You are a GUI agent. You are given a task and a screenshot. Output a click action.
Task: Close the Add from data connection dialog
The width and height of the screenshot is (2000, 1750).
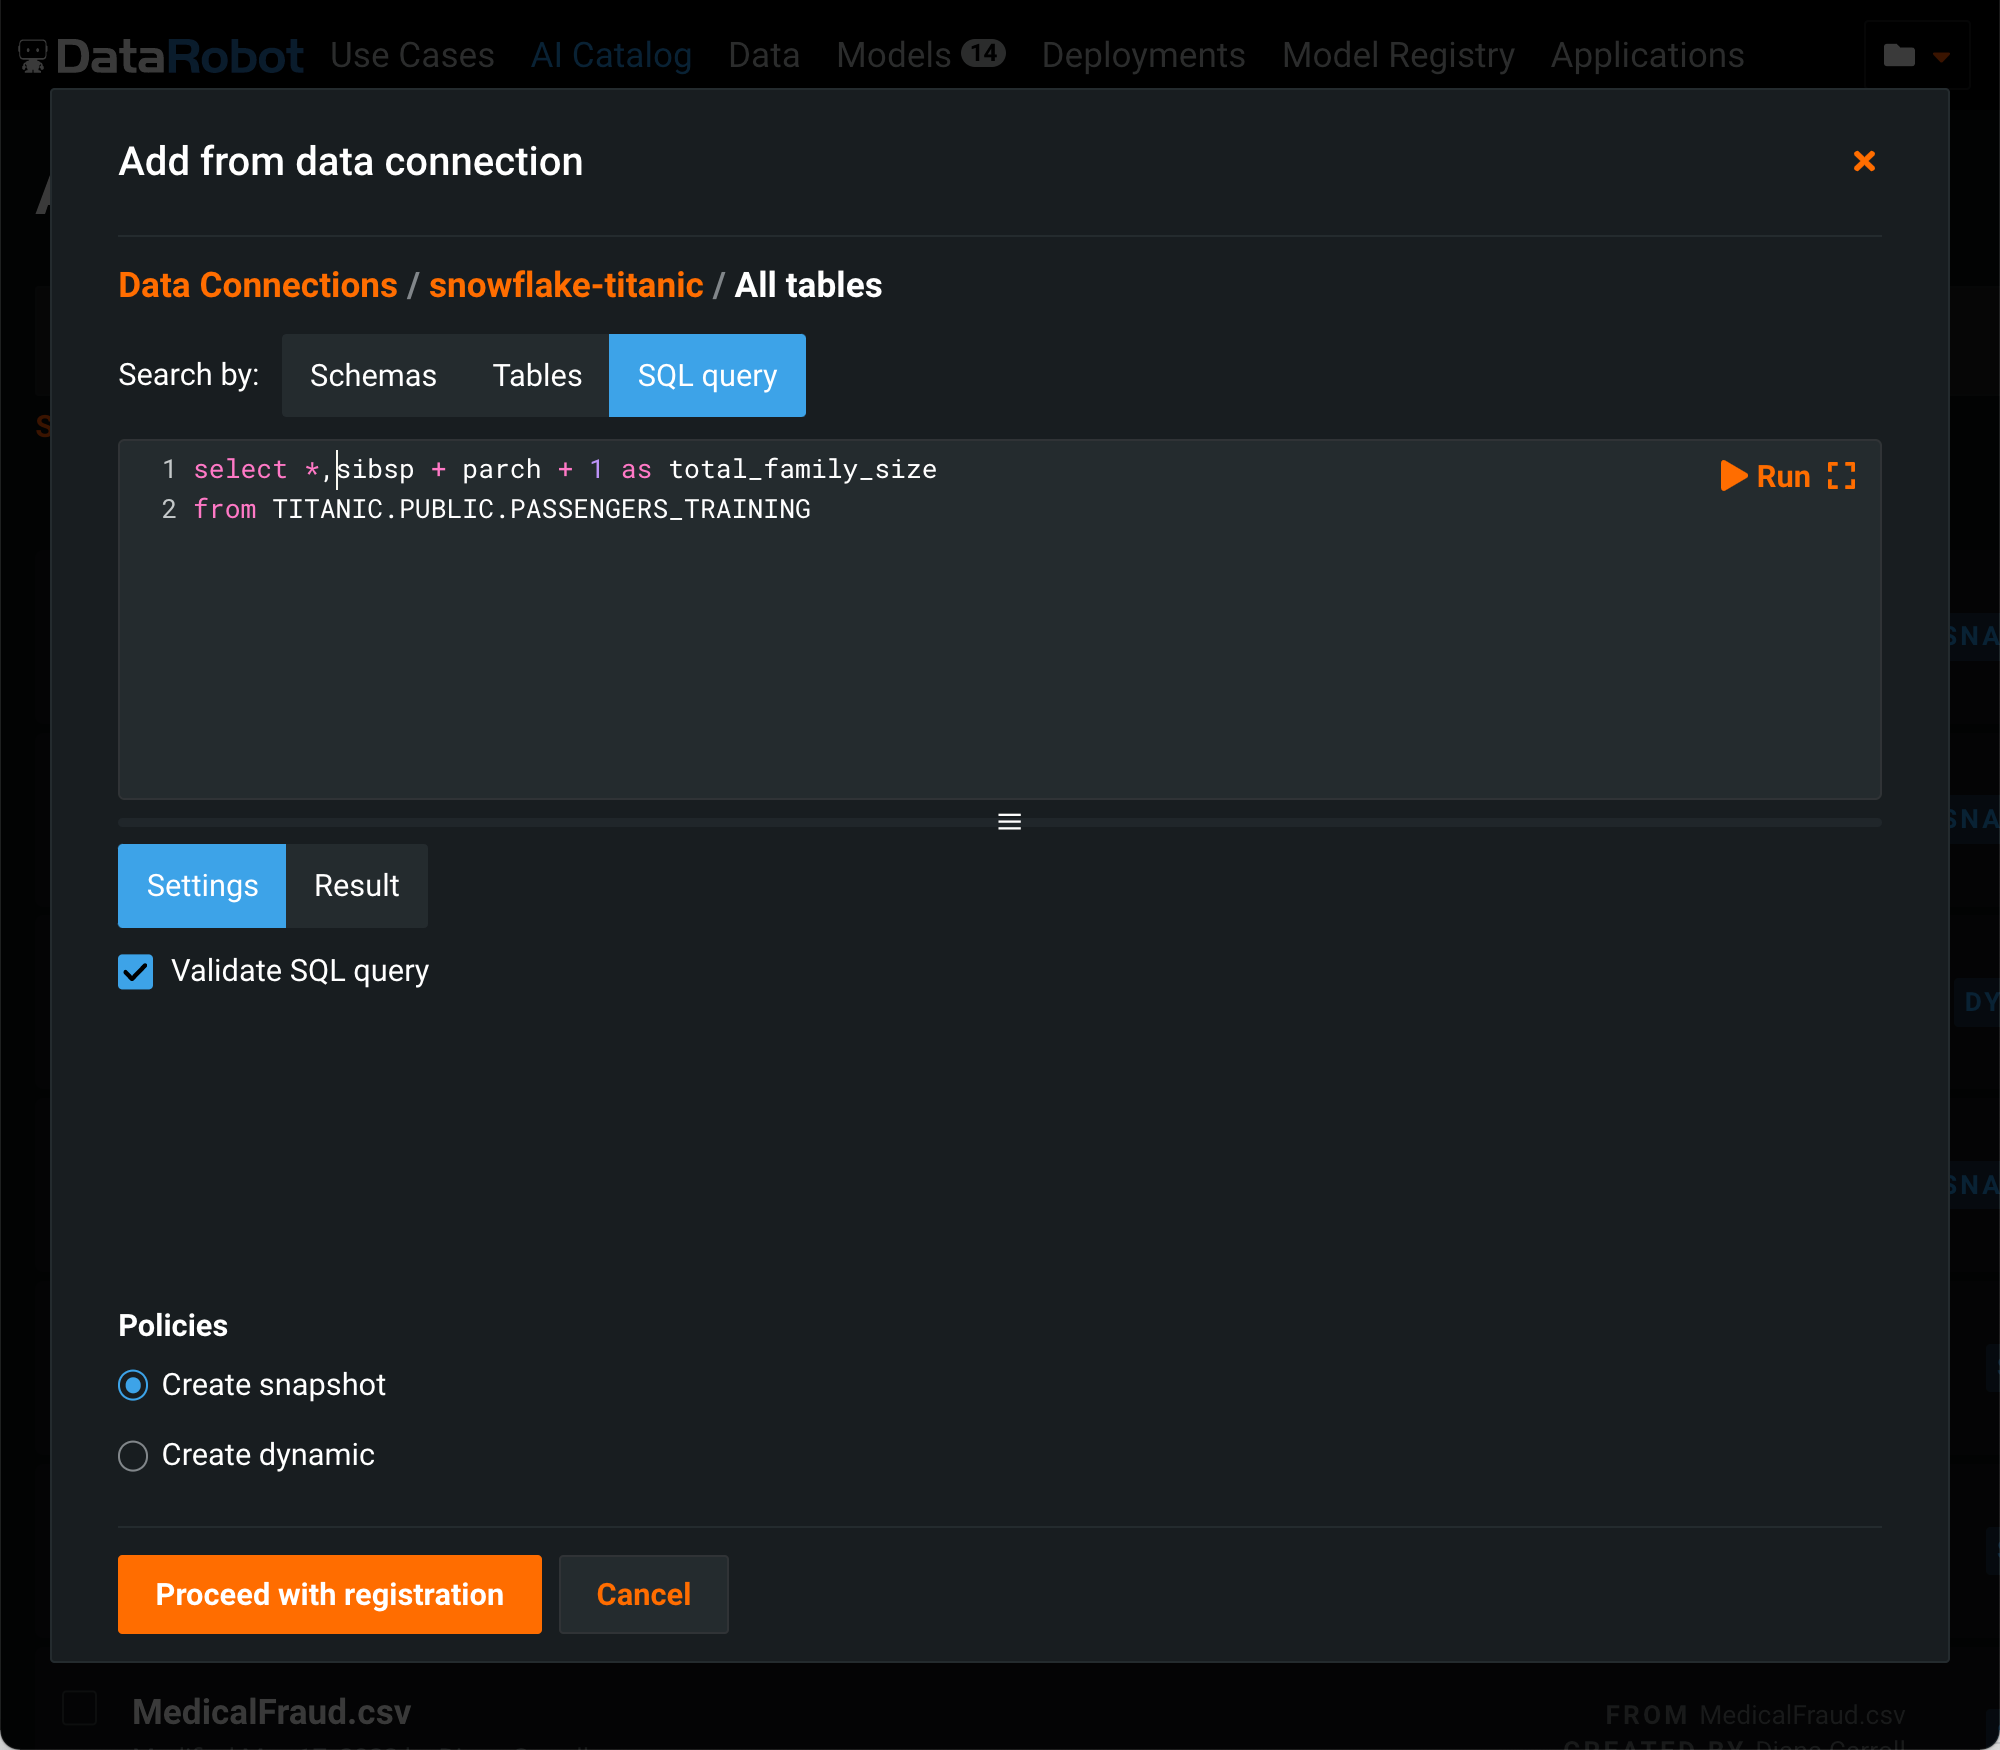1864,161
